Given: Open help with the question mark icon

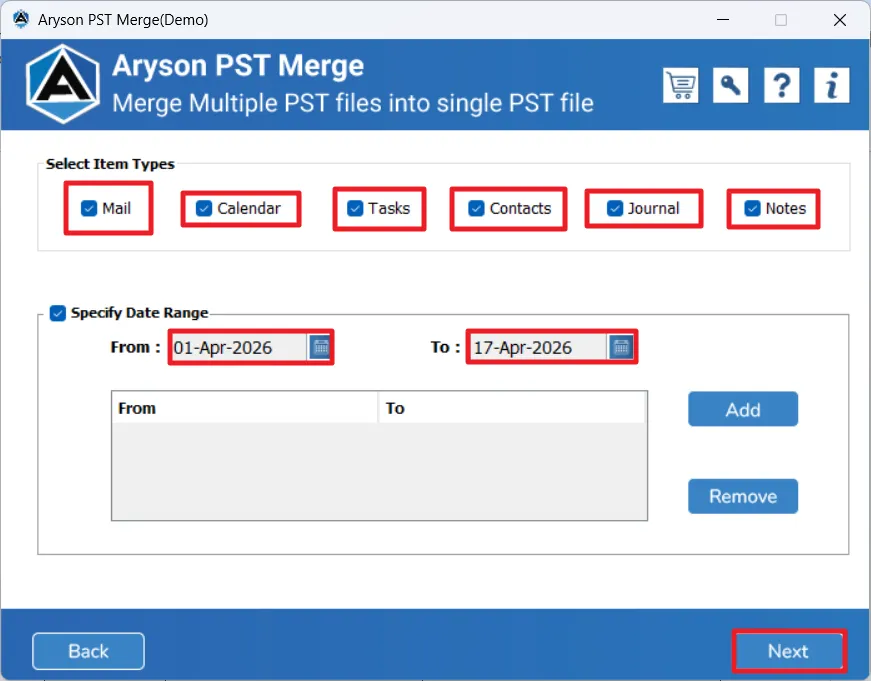Looking at the screenshot, I should pos(782,86).
